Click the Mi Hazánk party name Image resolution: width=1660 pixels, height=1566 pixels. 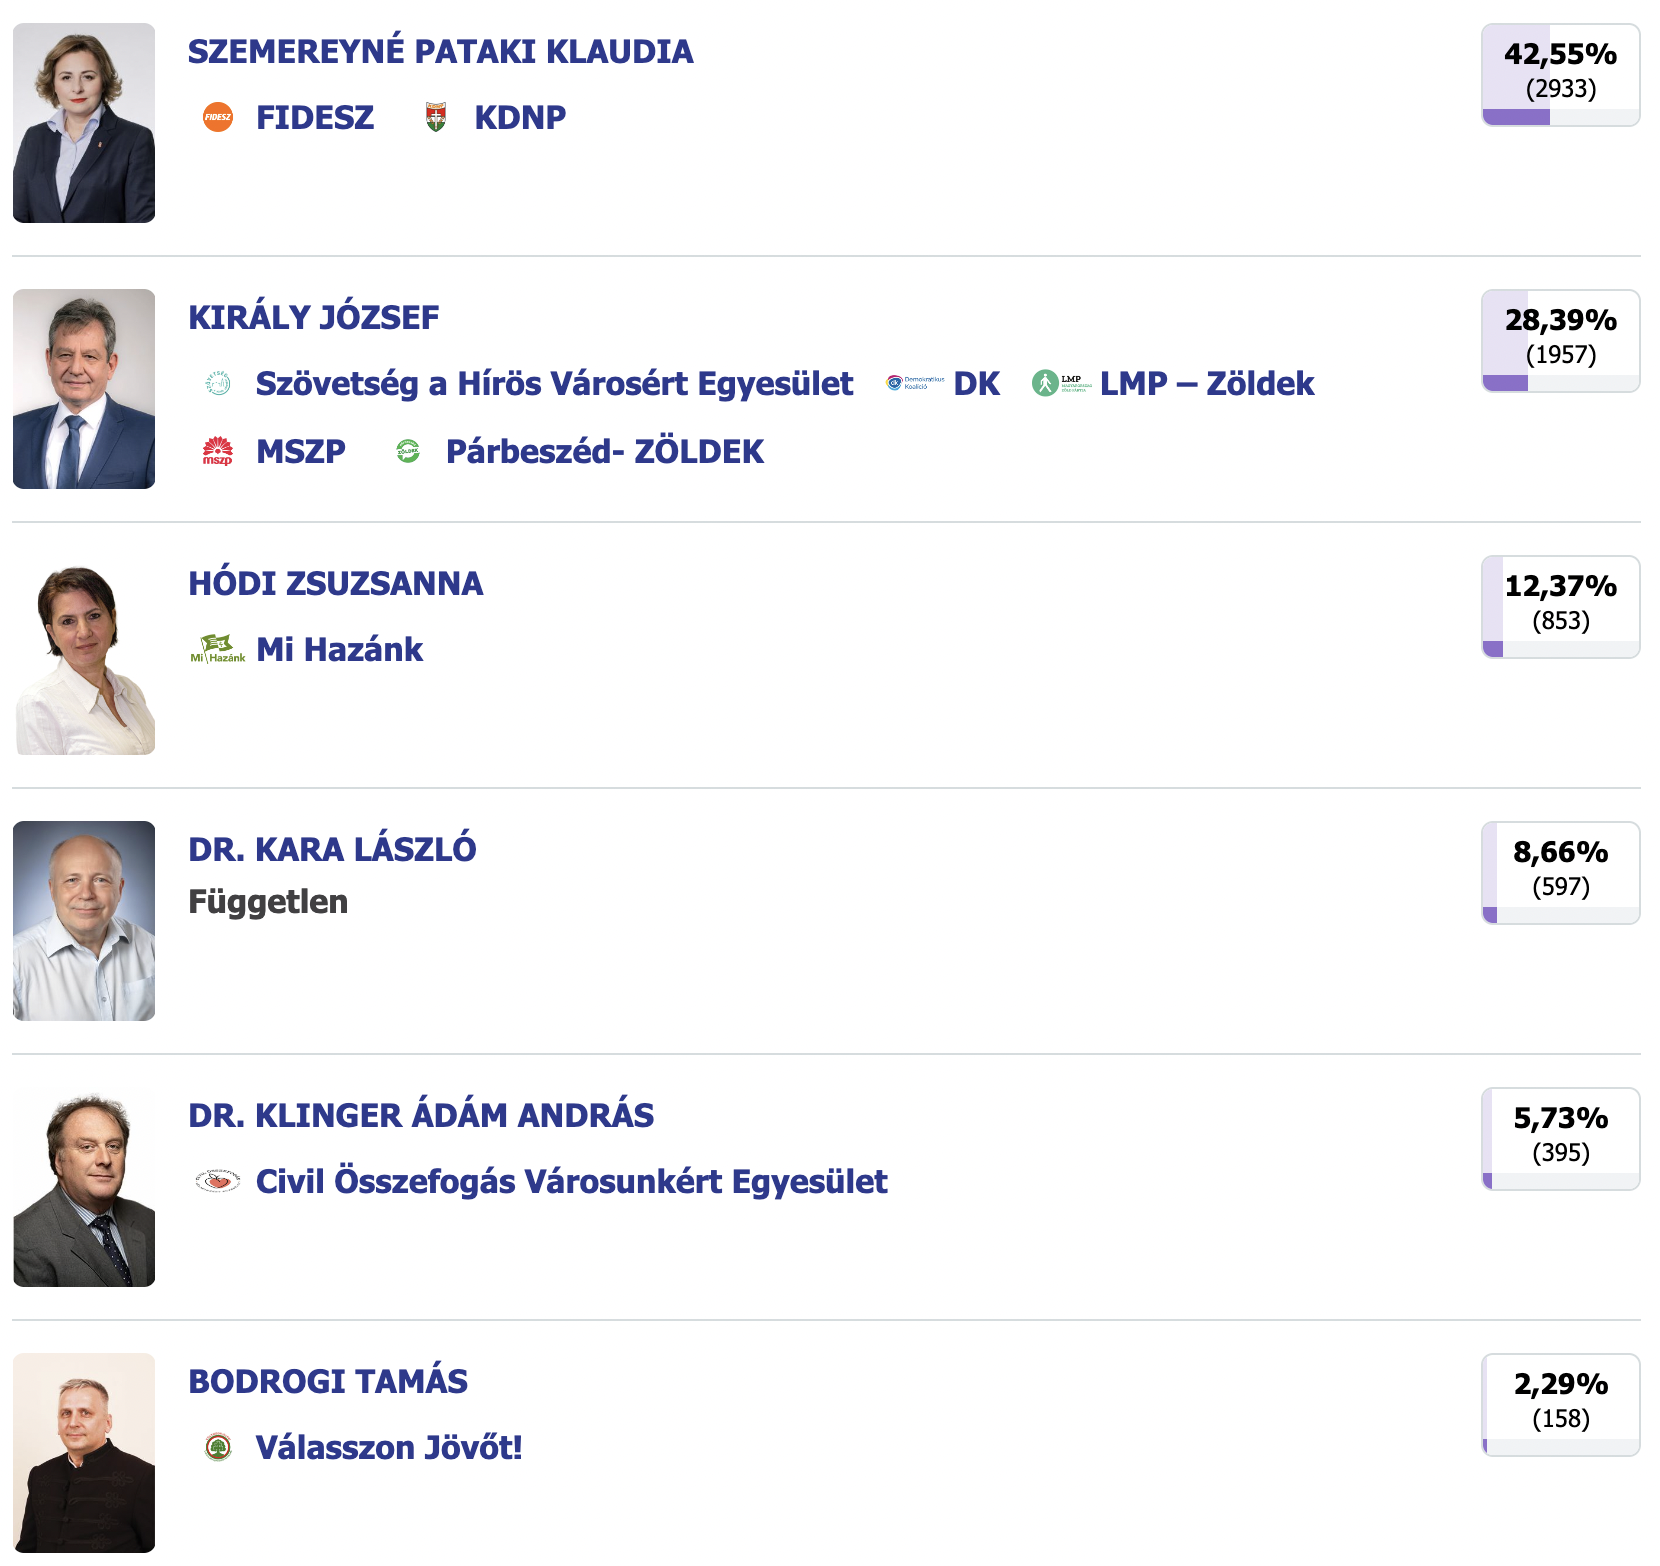[x=339, y=649]
